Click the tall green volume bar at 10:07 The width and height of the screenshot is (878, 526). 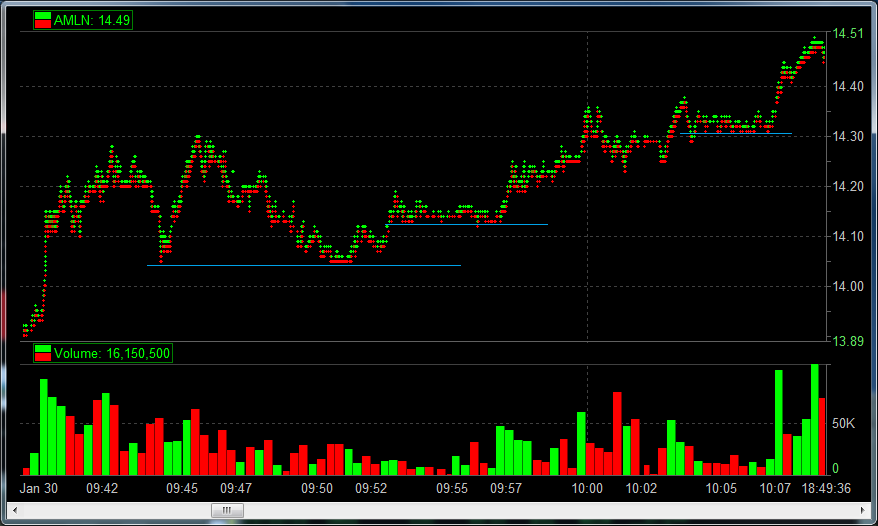tap(778, 422)
